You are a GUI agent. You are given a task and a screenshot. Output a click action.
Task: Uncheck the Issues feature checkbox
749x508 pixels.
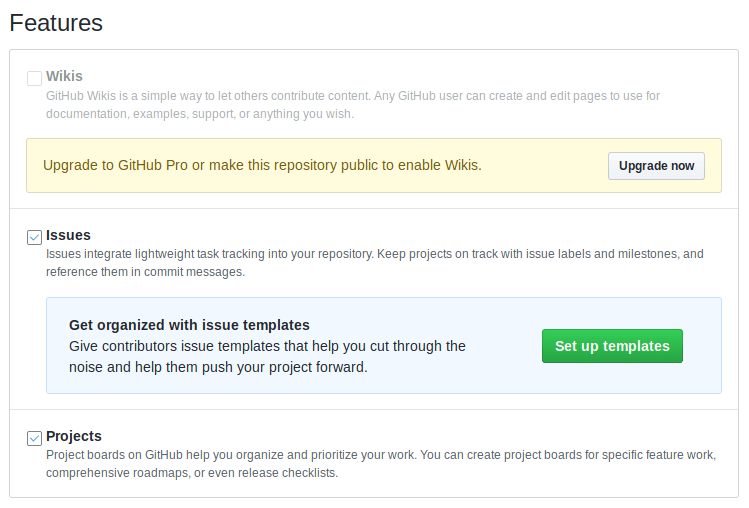click(x=34, y=237)
